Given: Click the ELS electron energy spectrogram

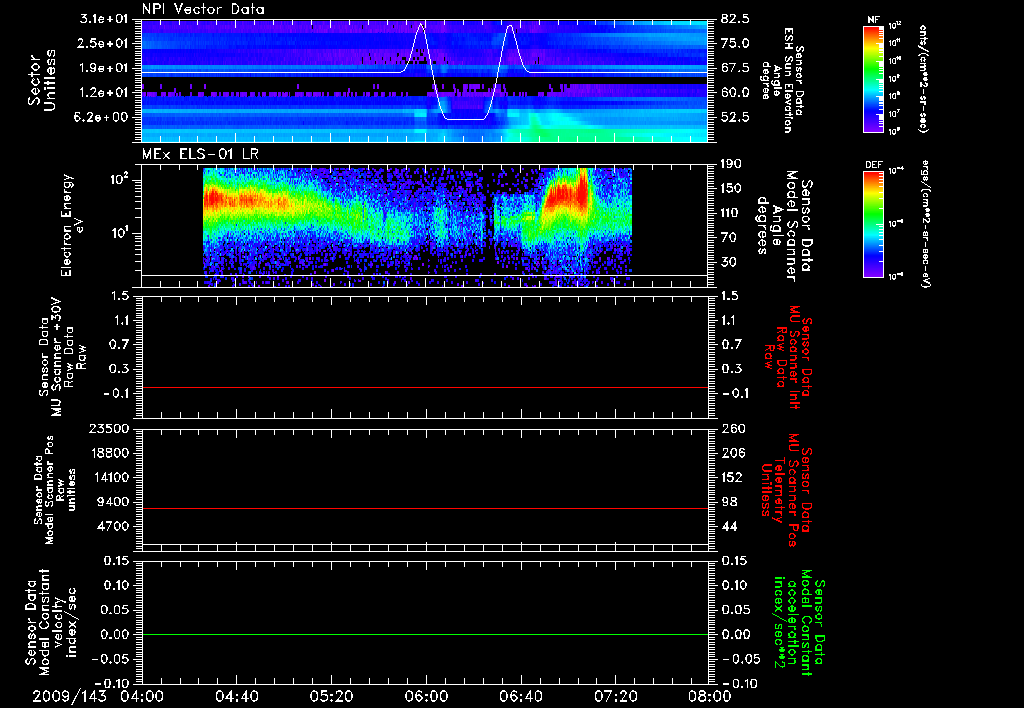Looking at the screenshot, I should (x=417, y=226).
